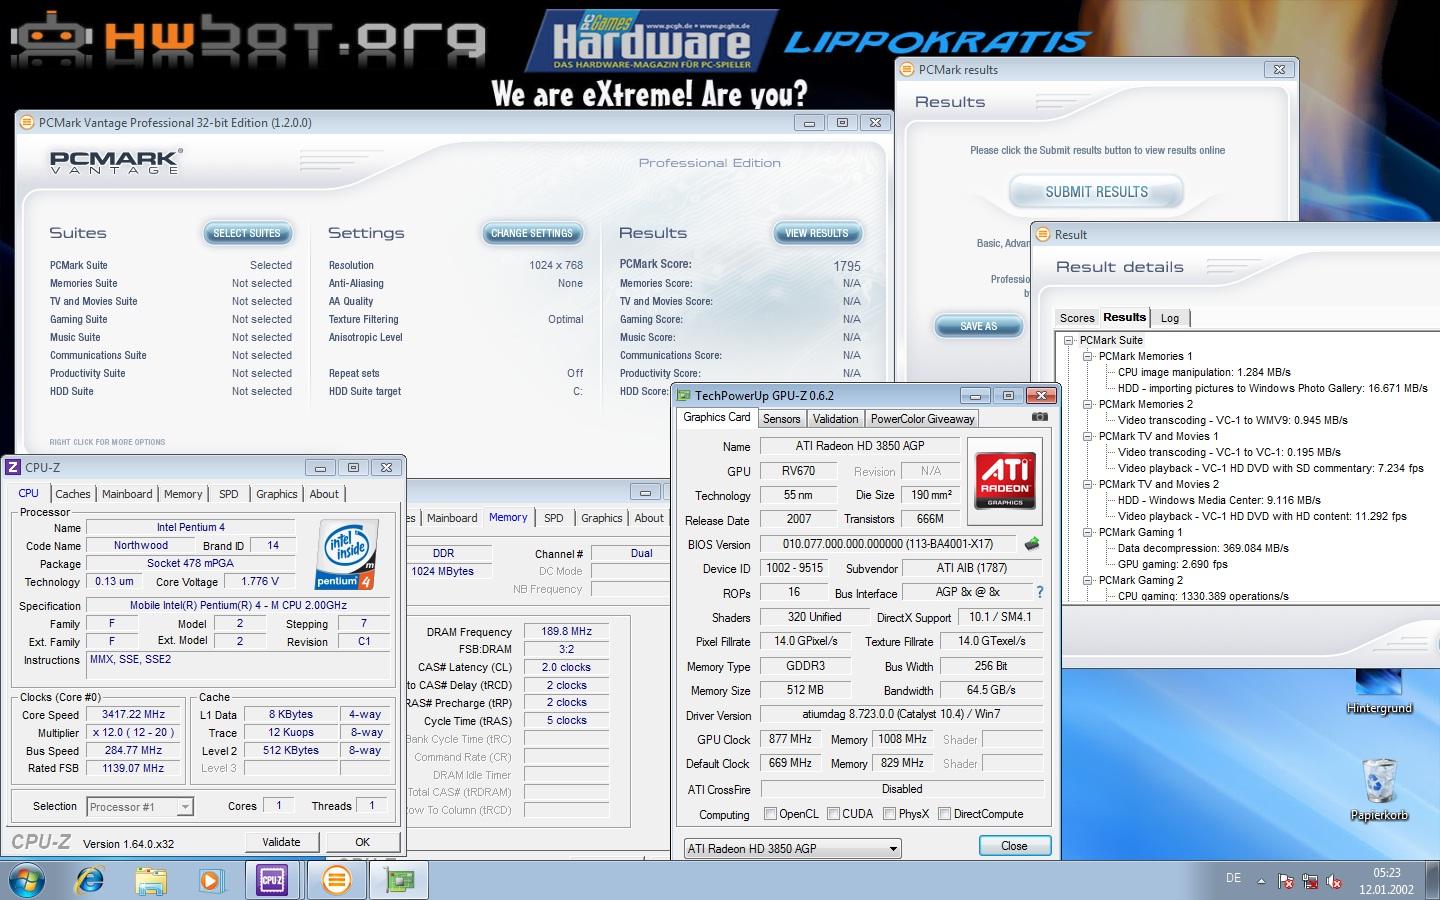Switch to the Log tab in Result details
Image resolution: width=1440 pixels, height=900 pixels.
coord(1170,318)
